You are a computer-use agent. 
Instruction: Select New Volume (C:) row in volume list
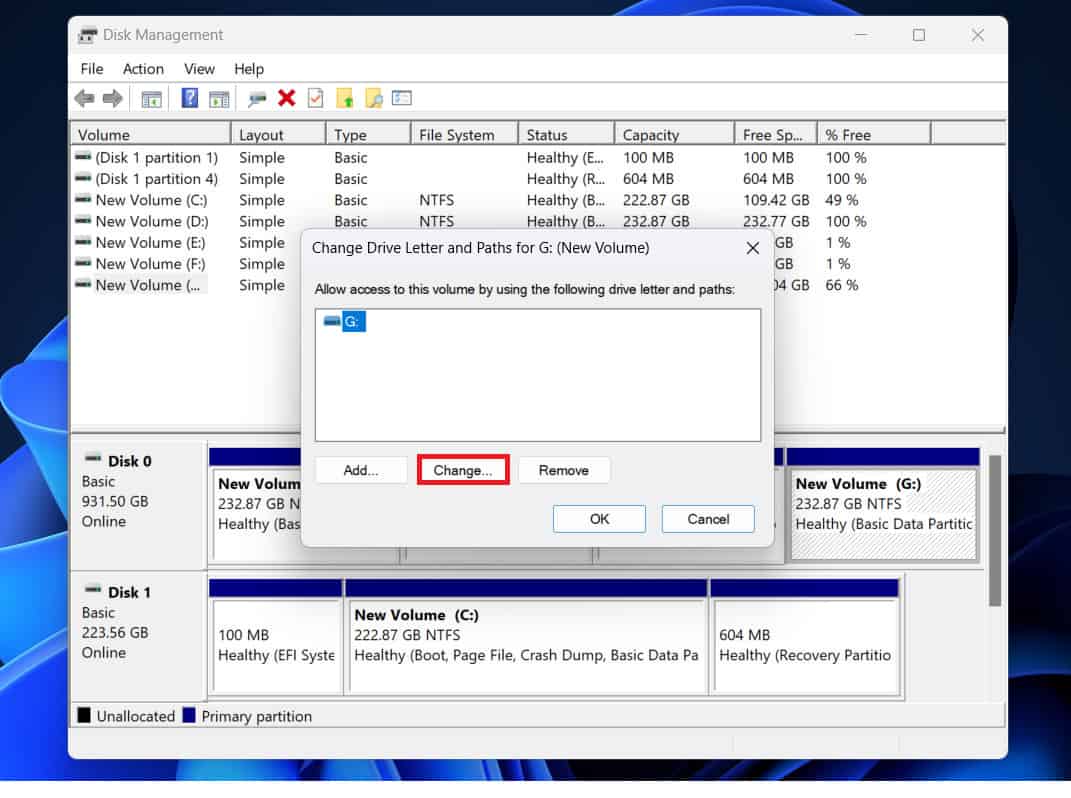coord(151,200)
